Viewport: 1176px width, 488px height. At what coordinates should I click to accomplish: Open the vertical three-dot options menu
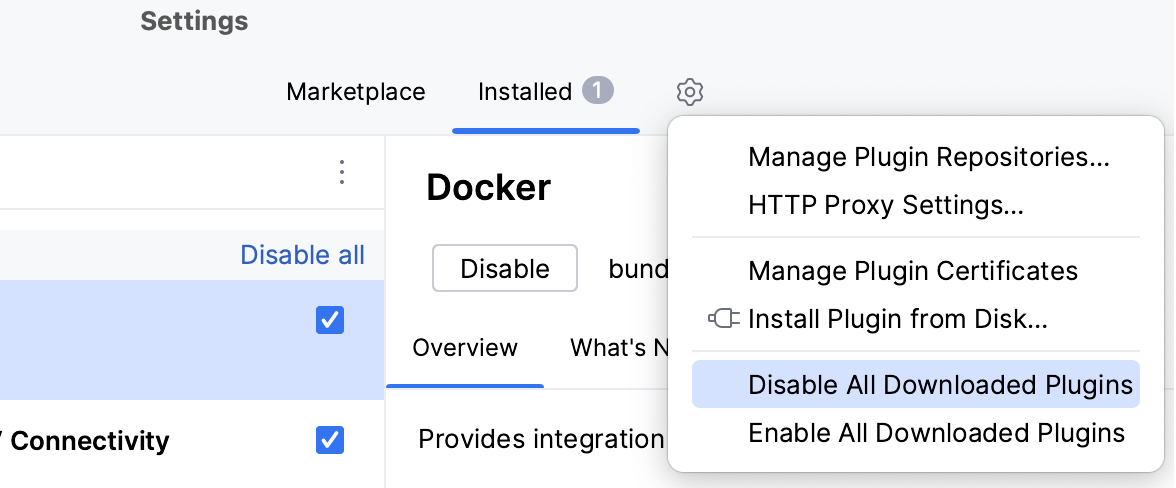pyautogui.click(x=342, y=172)
